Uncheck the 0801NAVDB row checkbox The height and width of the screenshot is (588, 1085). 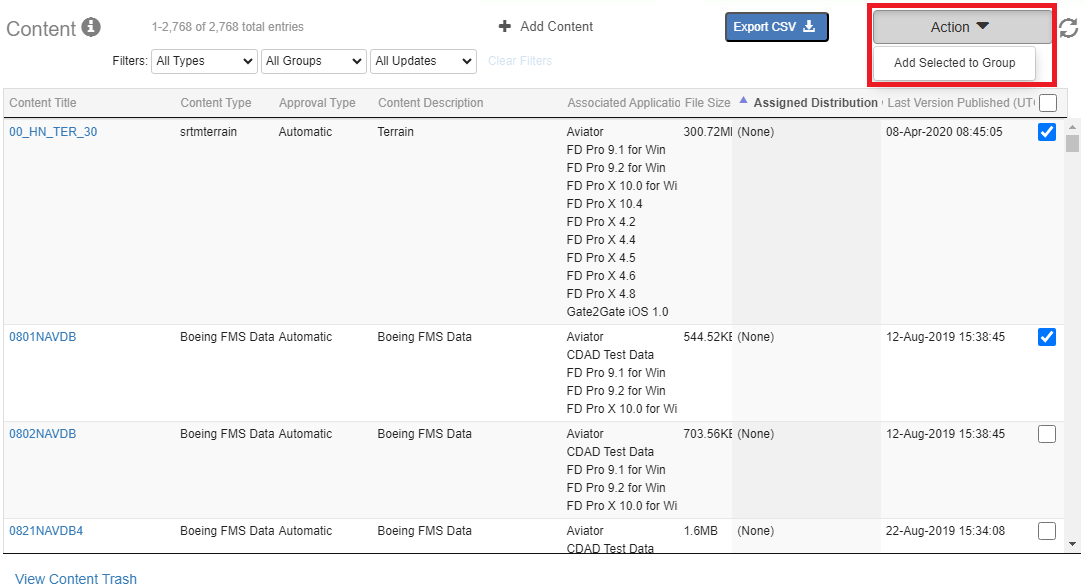pyautogui.click(x=1047, y=337)
